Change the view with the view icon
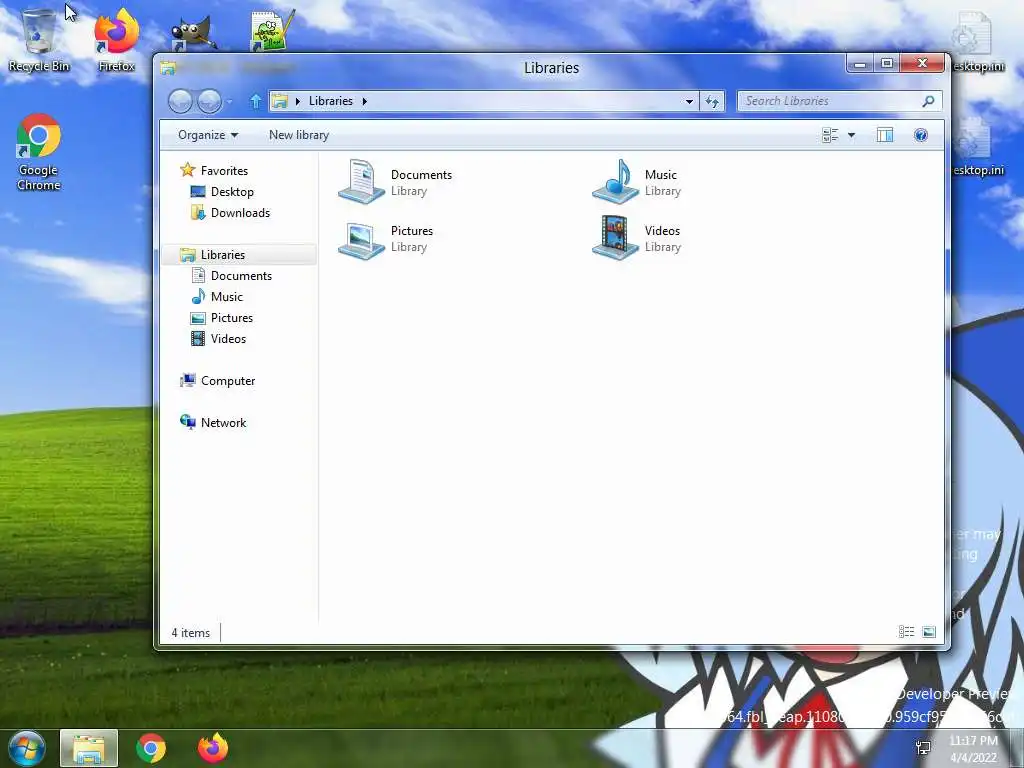The height and width of the screenshot is (768, 1024). click(x=829, y=135)
